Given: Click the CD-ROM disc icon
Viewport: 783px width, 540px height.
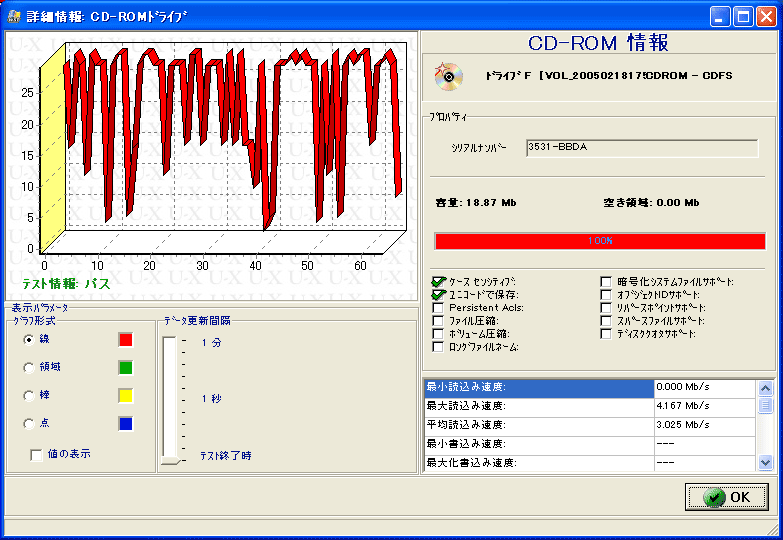Looking at the screenshot, I should coord(448,75).
